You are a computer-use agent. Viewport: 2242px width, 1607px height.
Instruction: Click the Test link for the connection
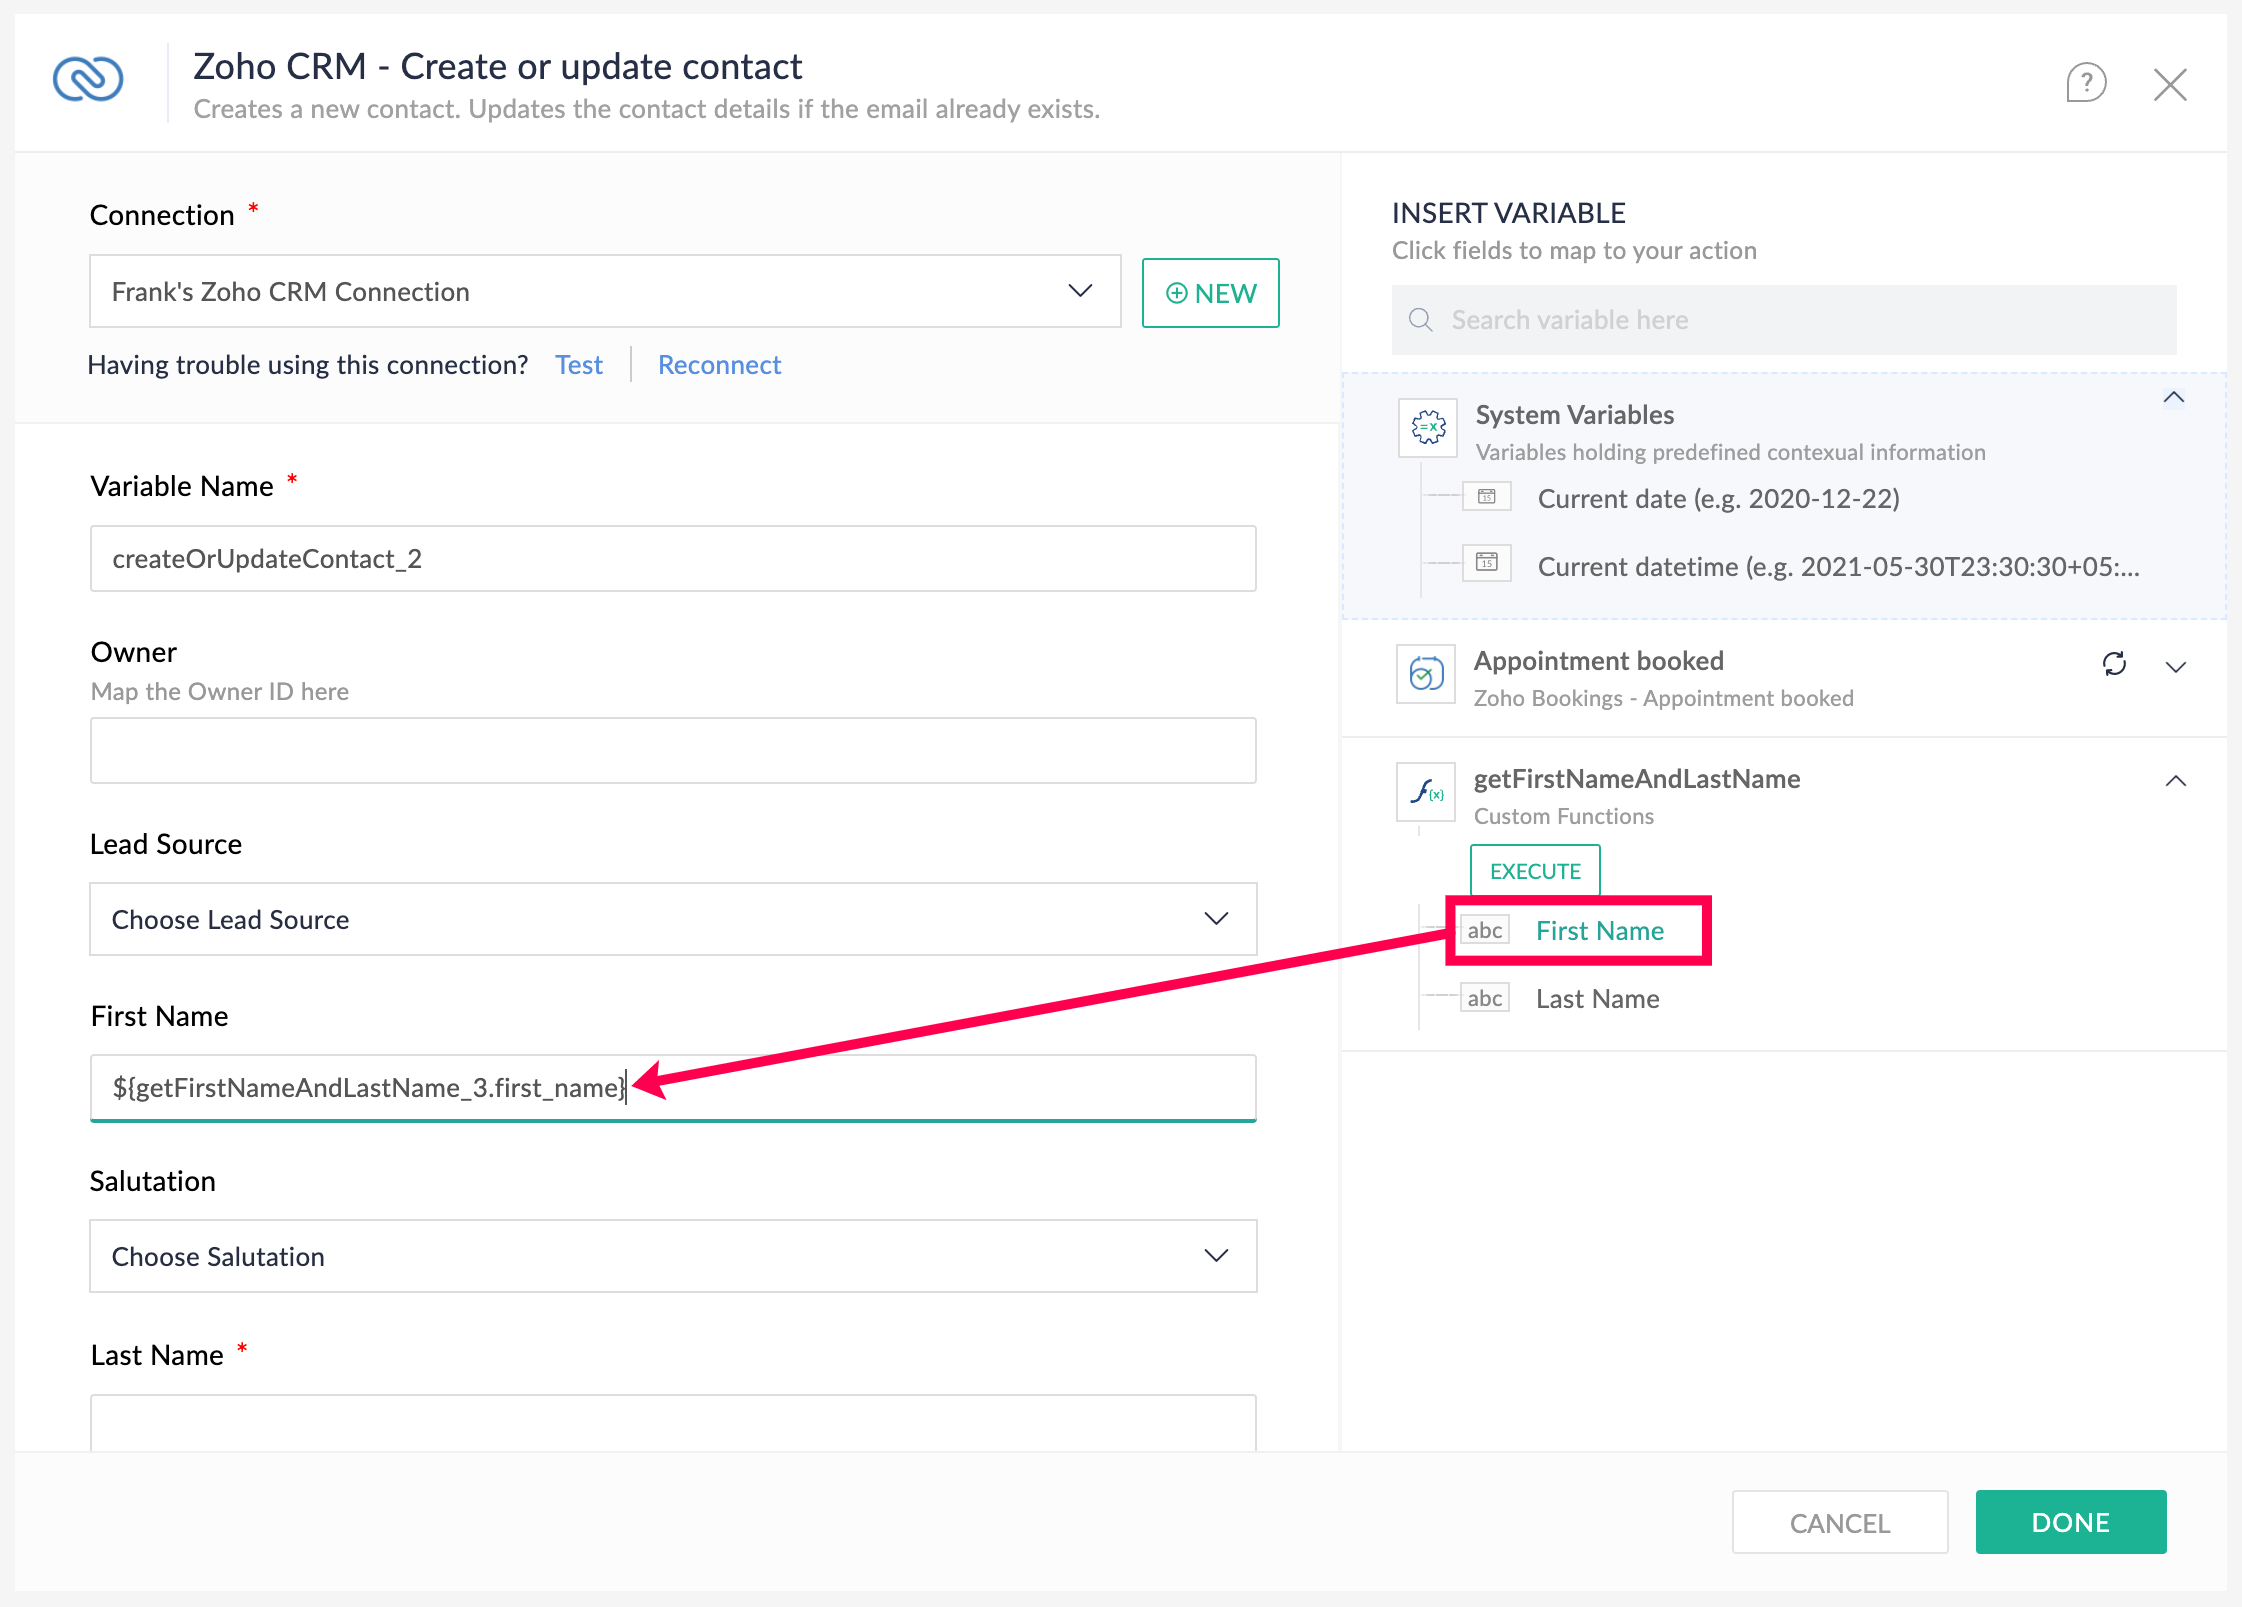pyautogui.click(x=578, y=364)
